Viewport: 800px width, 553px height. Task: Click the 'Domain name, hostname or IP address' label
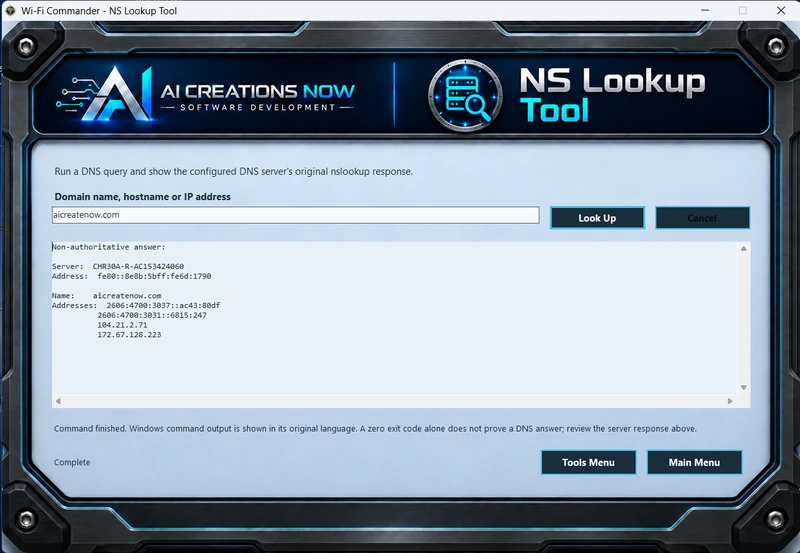[x=142, y=196]
